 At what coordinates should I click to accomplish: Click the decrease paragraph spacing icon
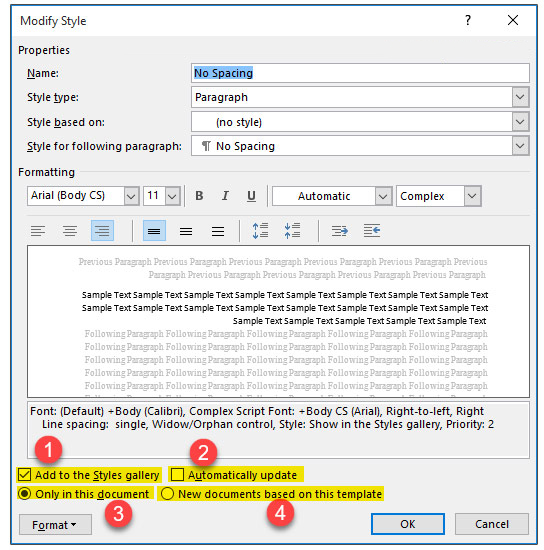(x=292, y=231)
